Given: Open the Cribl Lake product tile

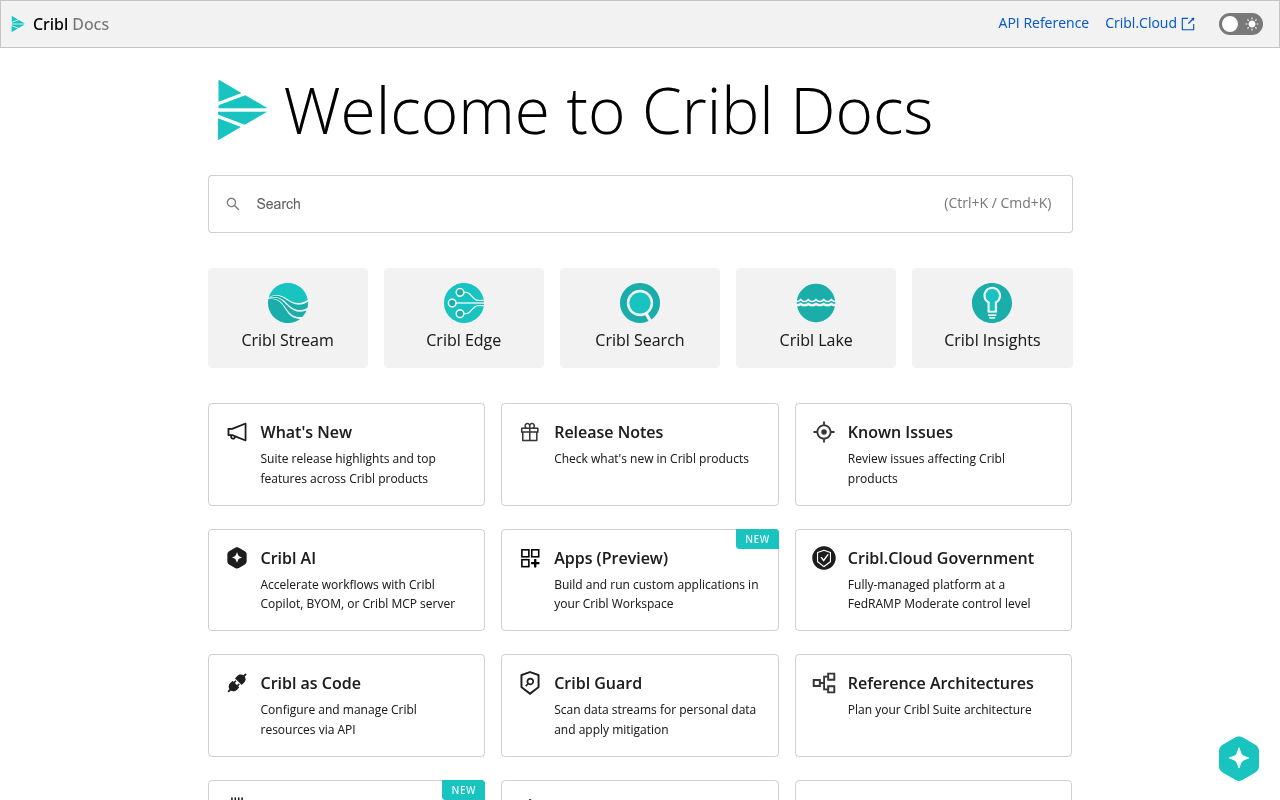Looking at the screenshot, I should (x=816, y=318).
